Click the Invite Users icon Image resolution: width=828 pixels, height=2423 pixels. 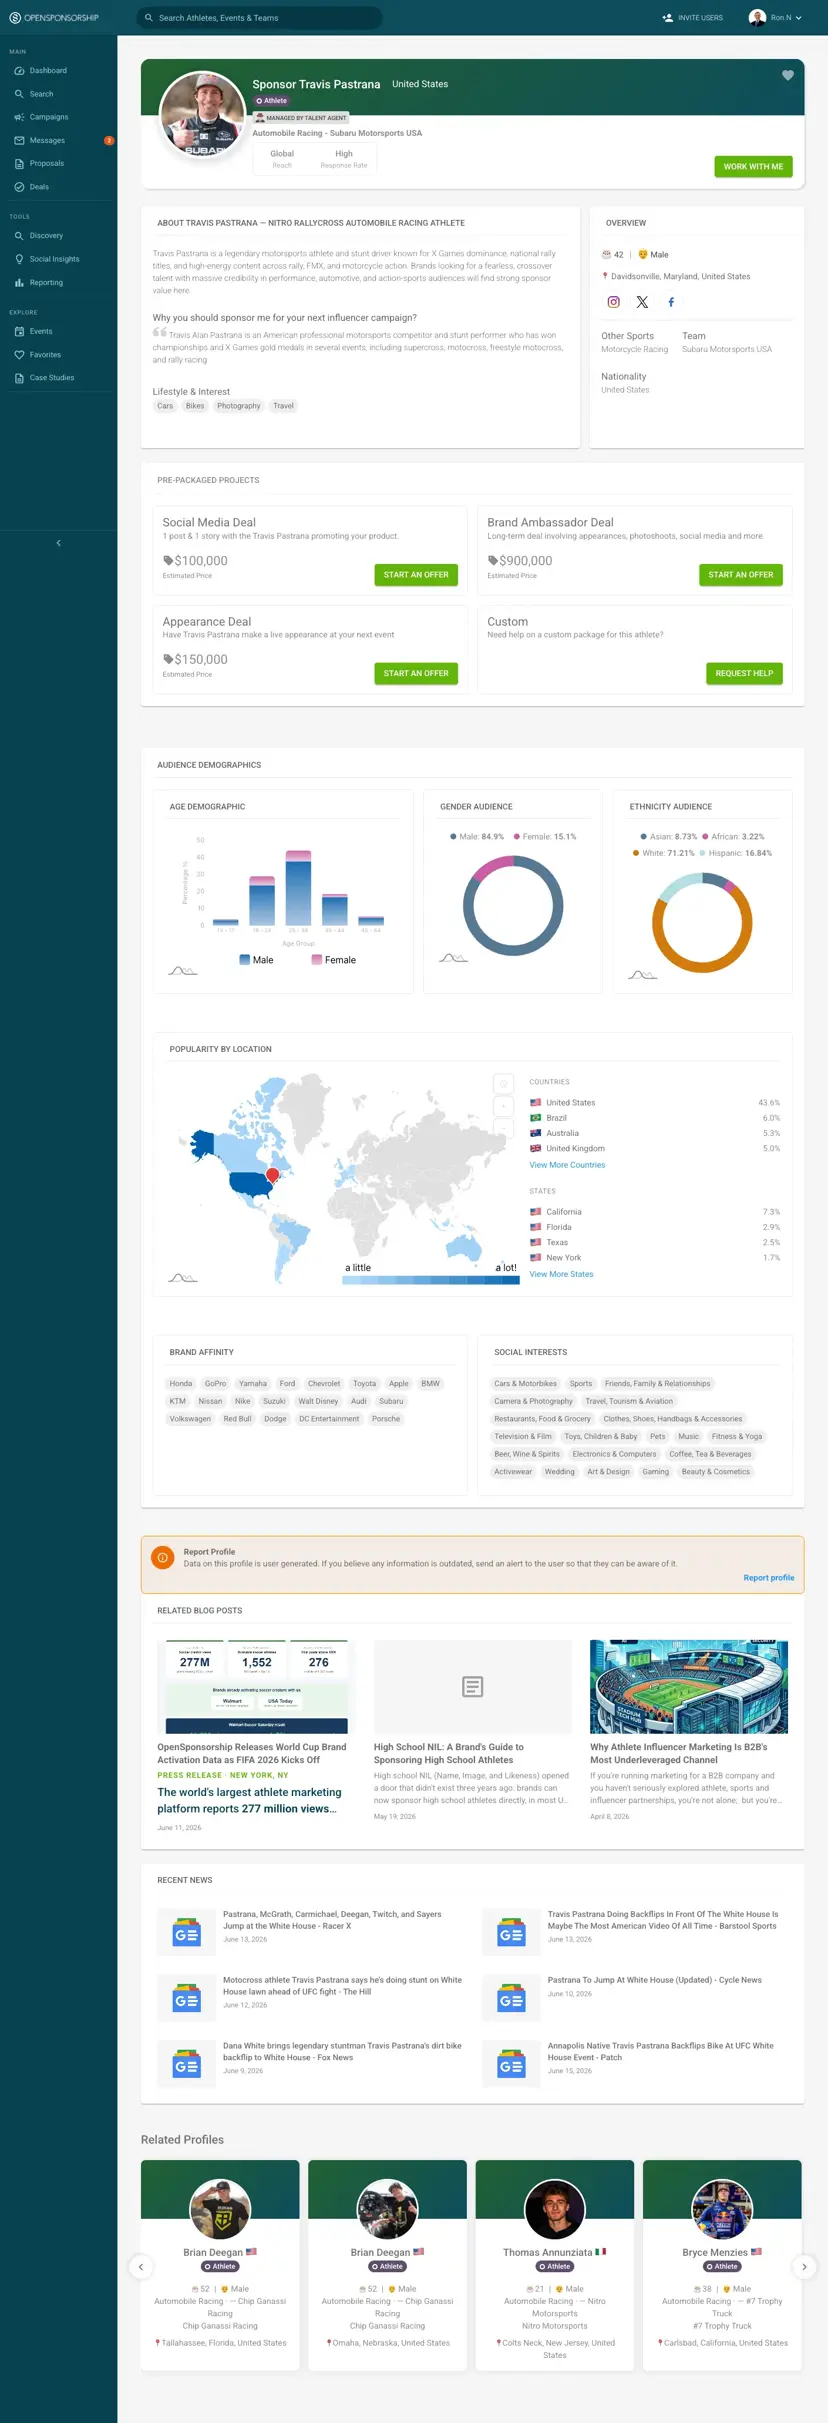(667, 18)
